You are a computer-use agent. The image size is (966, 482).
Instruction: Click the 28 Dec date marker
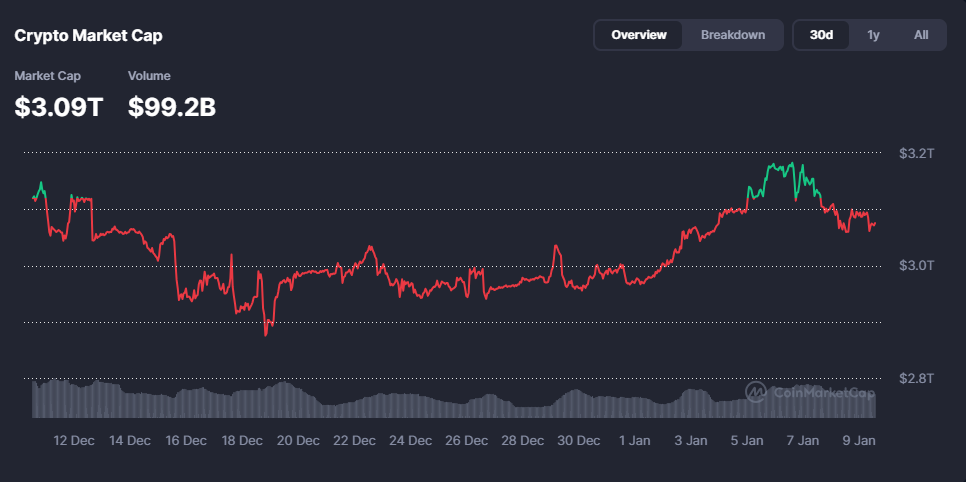click(x=522, y=441)
